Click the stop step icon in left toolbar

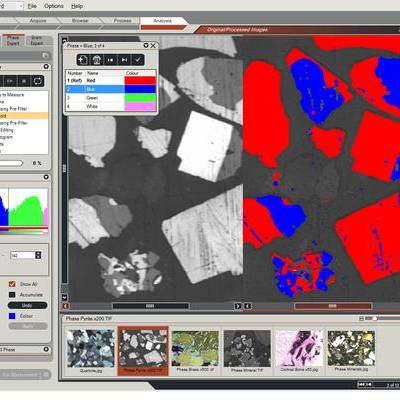[24, 81]
